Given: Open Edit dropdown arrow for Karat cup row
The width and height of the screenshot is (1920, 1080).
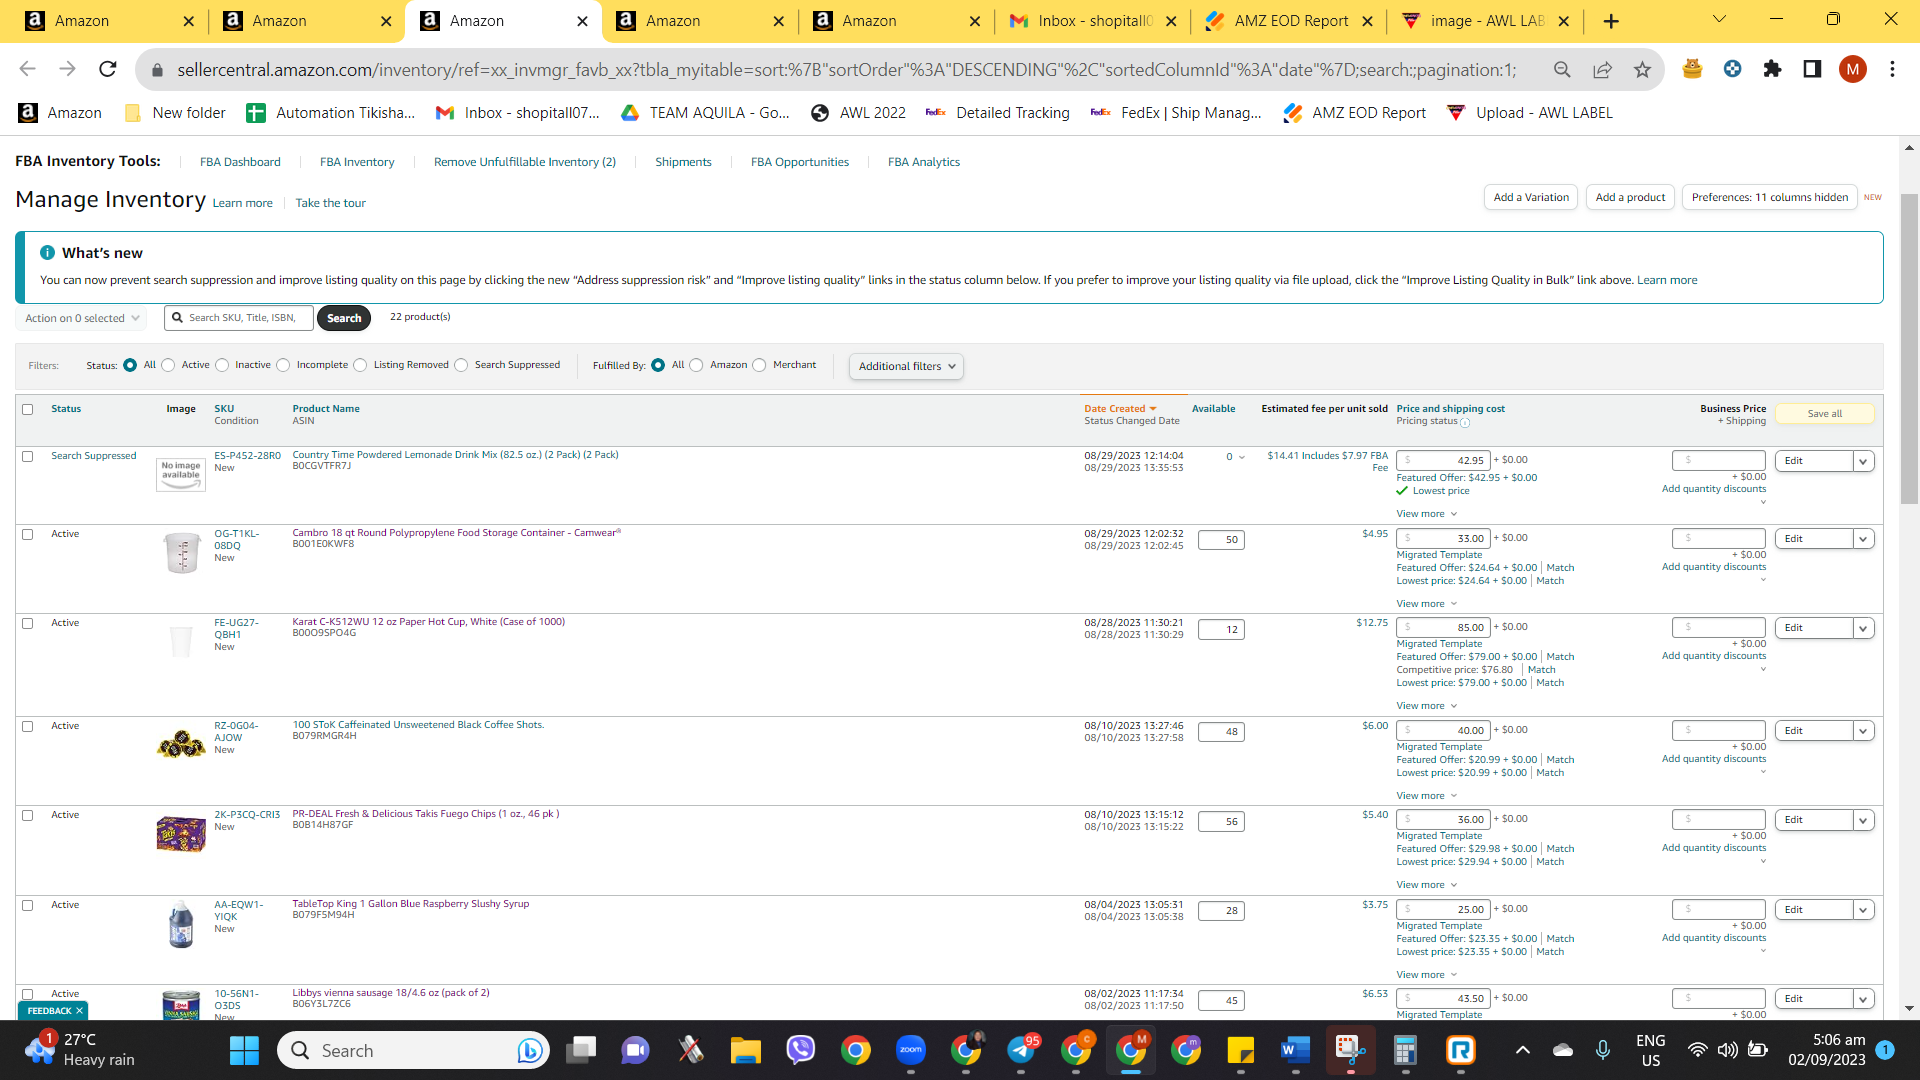Looking at the screenshot, I should 1863,628.
